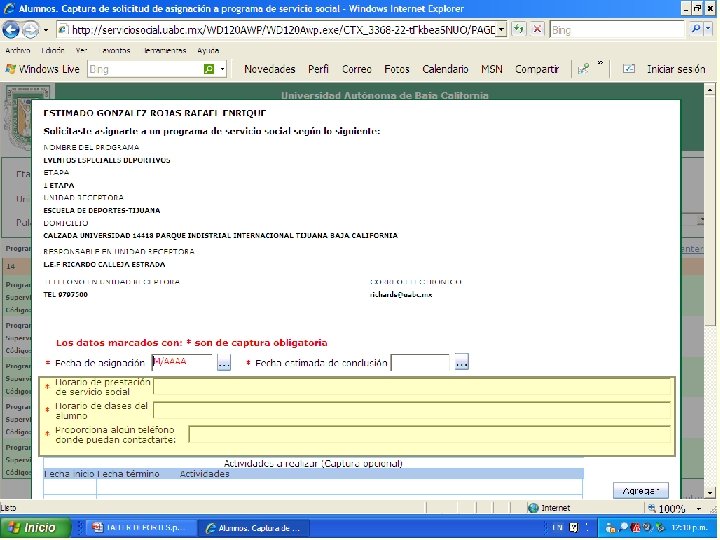
Task: Click the Inicio start button
Action: tap(35, 528)
